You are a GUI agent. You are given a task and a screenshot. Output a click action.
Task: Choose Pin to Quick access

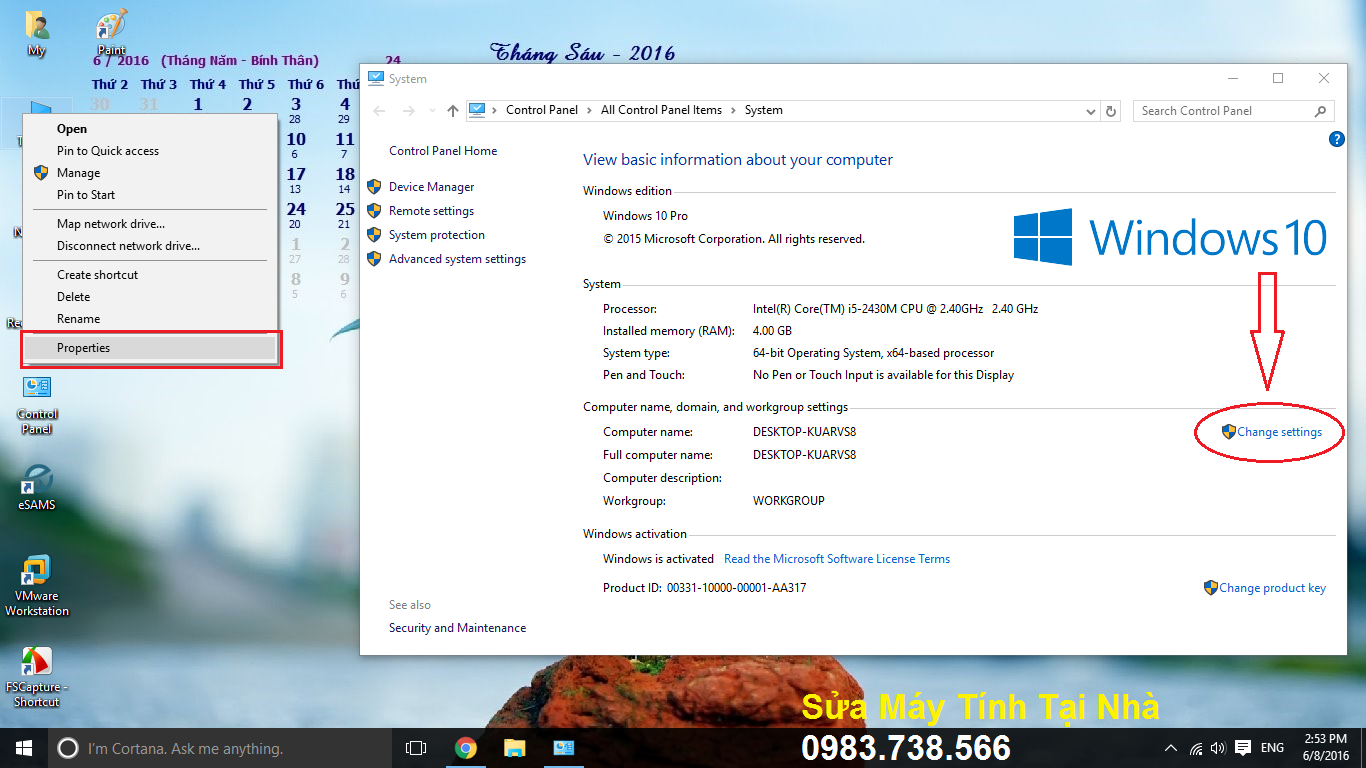(150, 151)
